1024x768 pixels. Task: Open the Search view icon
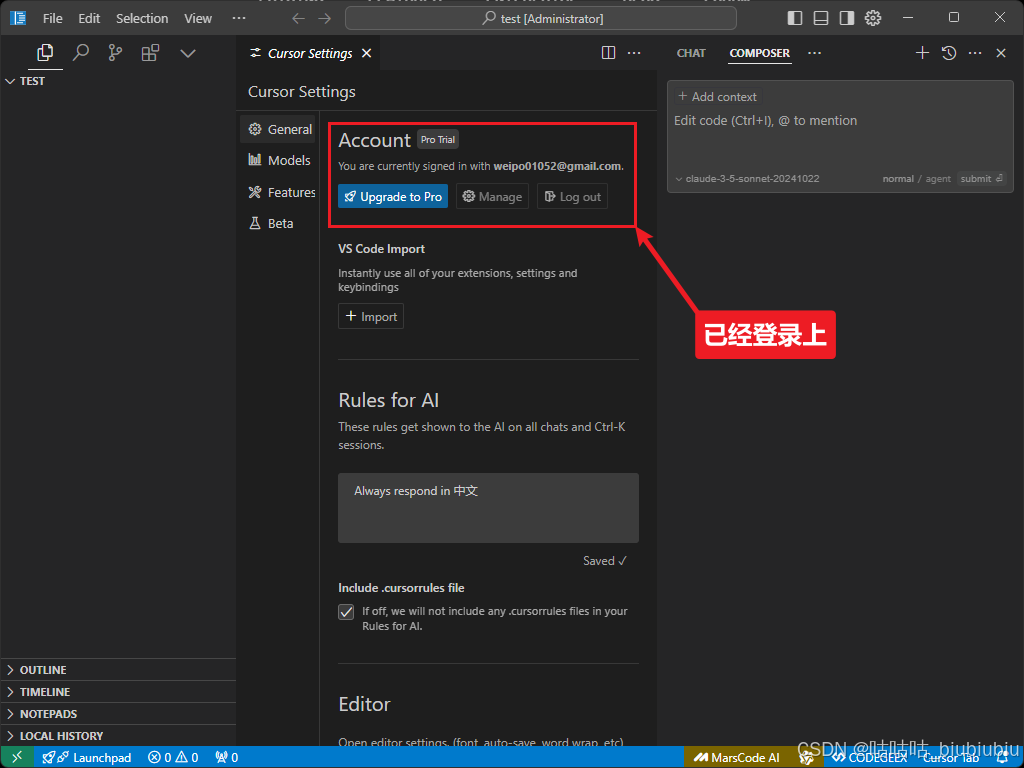[x=80, y=53]
